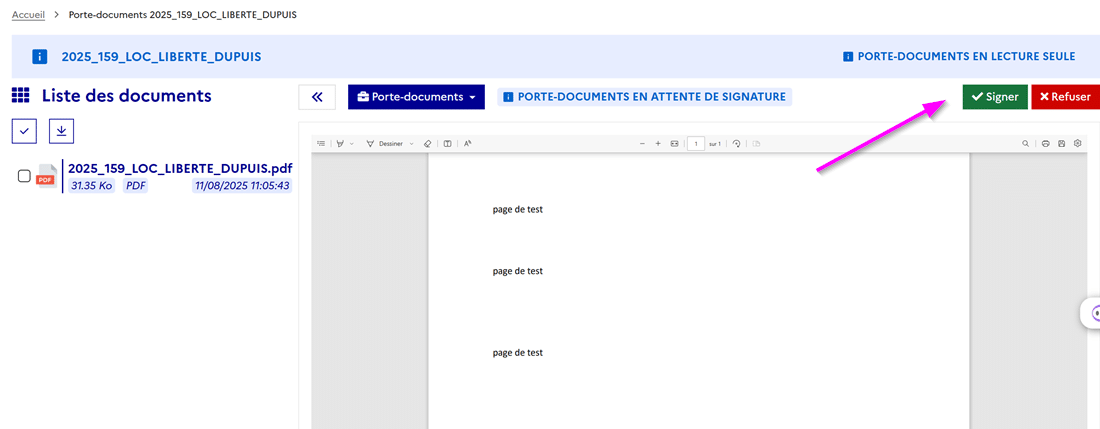Print the PDF document

coord(1046,144)
